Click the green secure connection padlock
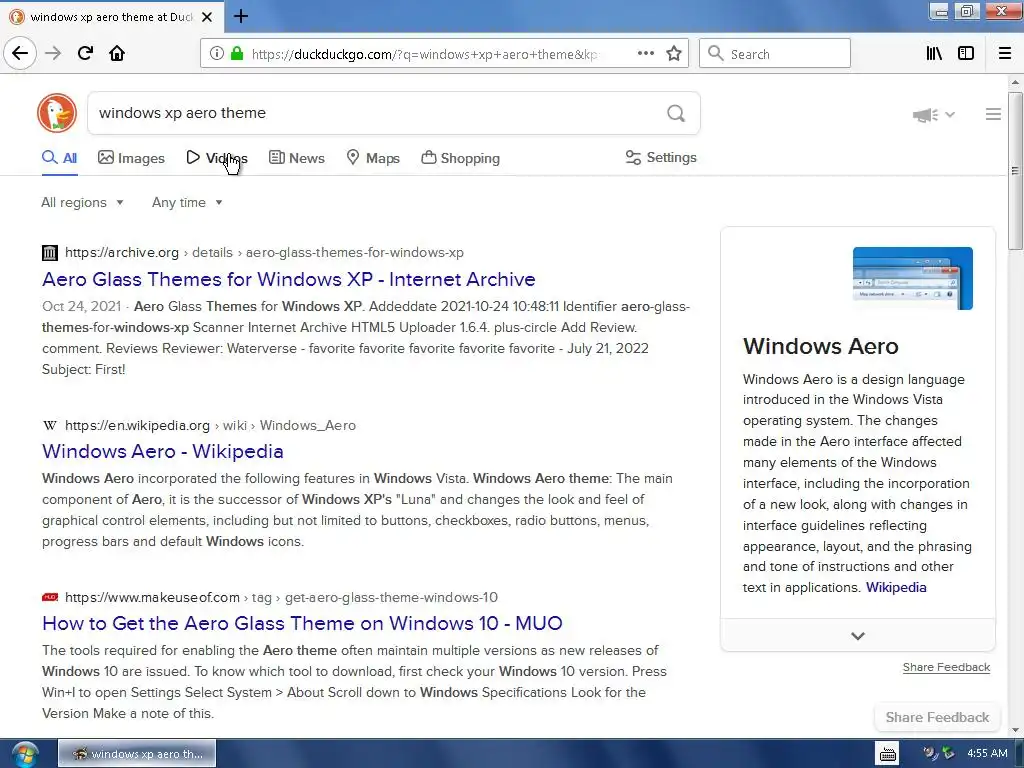 [x=237, y=53]
